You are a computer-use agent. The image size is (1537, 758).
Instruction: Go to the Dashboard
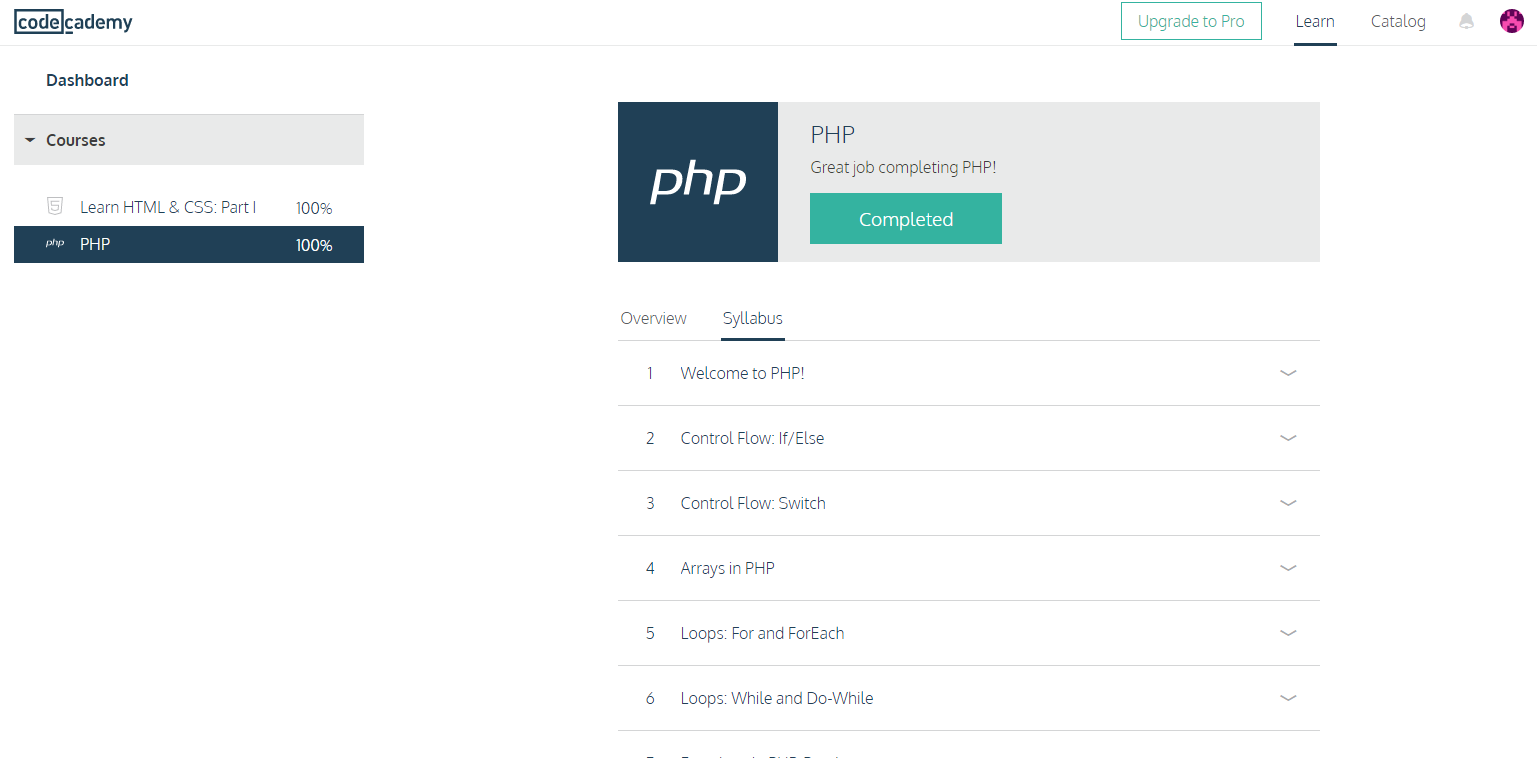[x=87, y=80]
